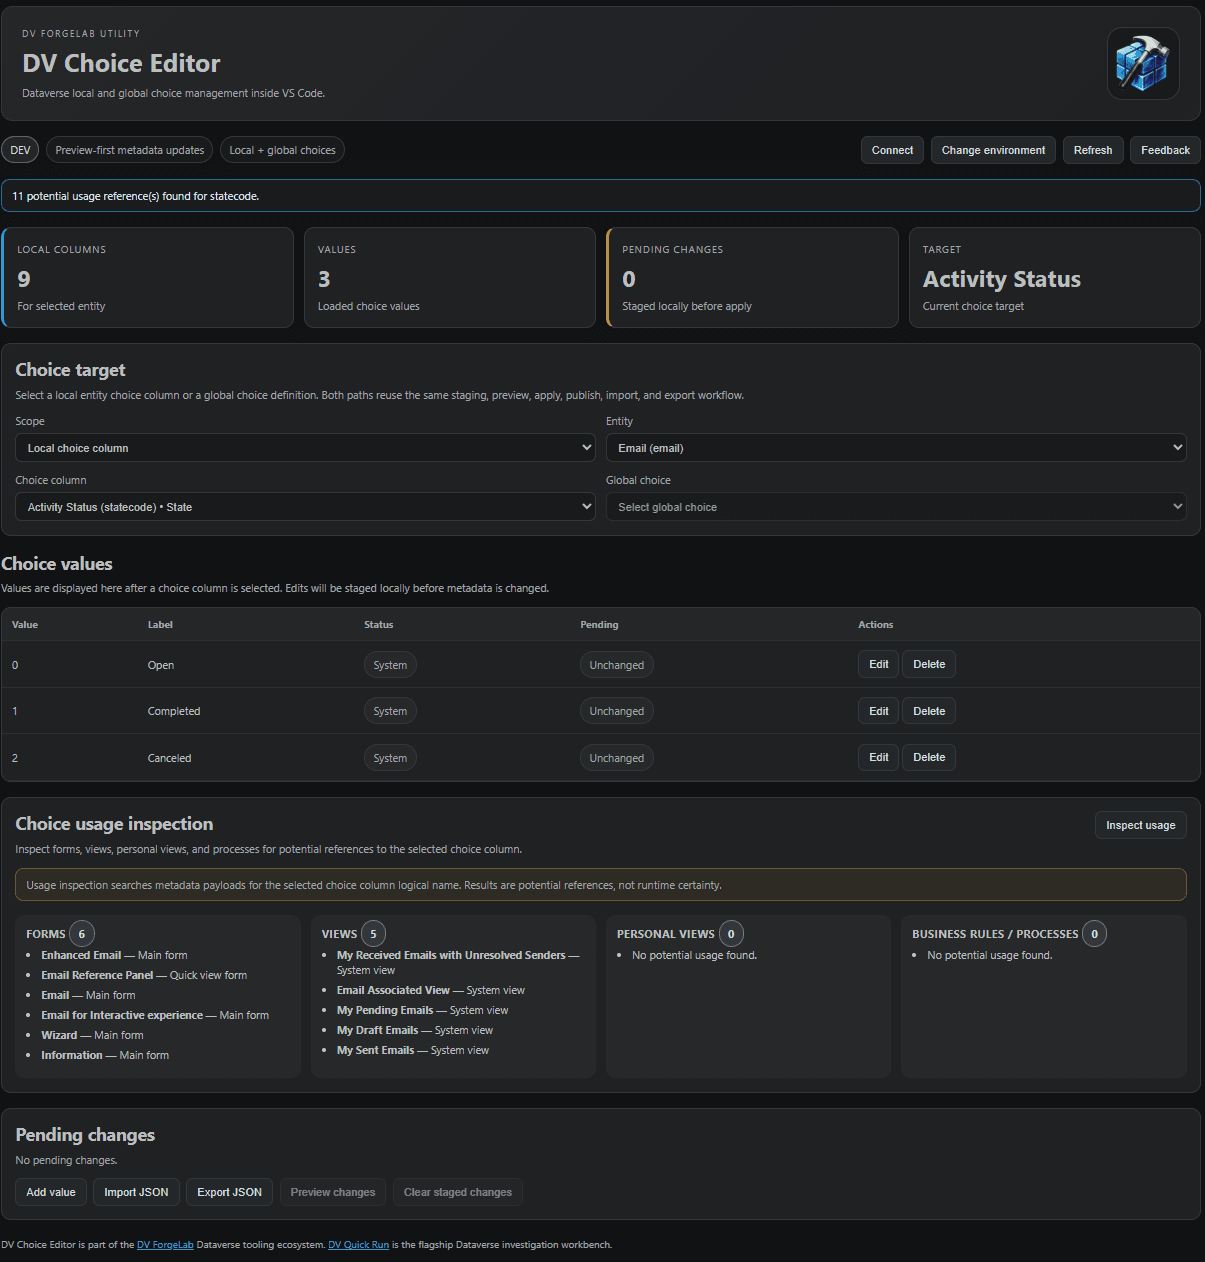Open the Select global choice dropdown
Image resolution: width=1205 pixels, height=1262 pixels.
click(x=896, y=507)
